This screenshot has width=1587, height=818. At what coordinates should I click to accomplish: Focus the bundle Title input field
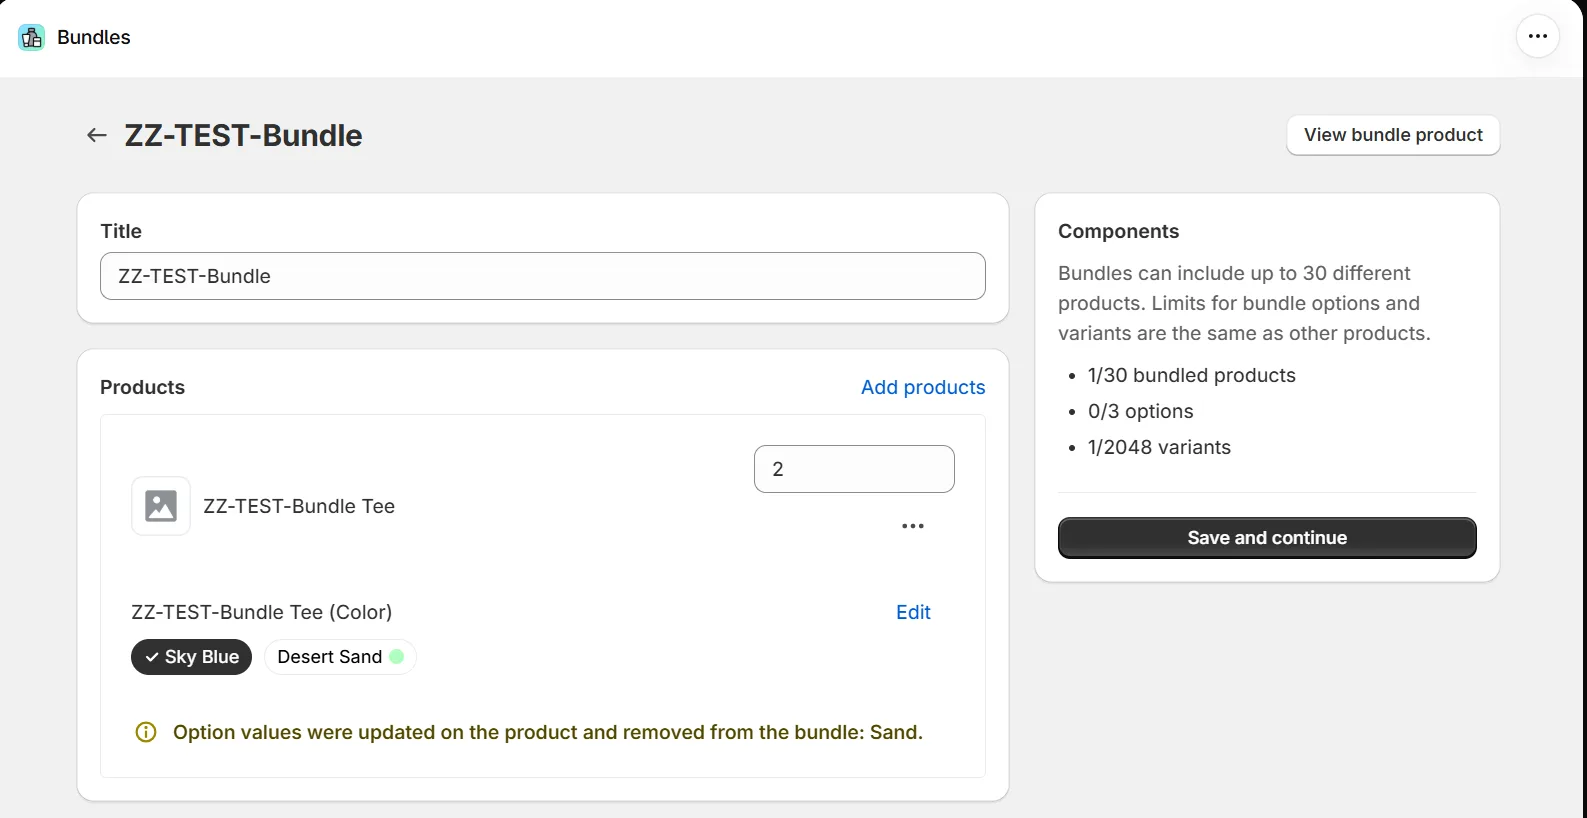543,276
